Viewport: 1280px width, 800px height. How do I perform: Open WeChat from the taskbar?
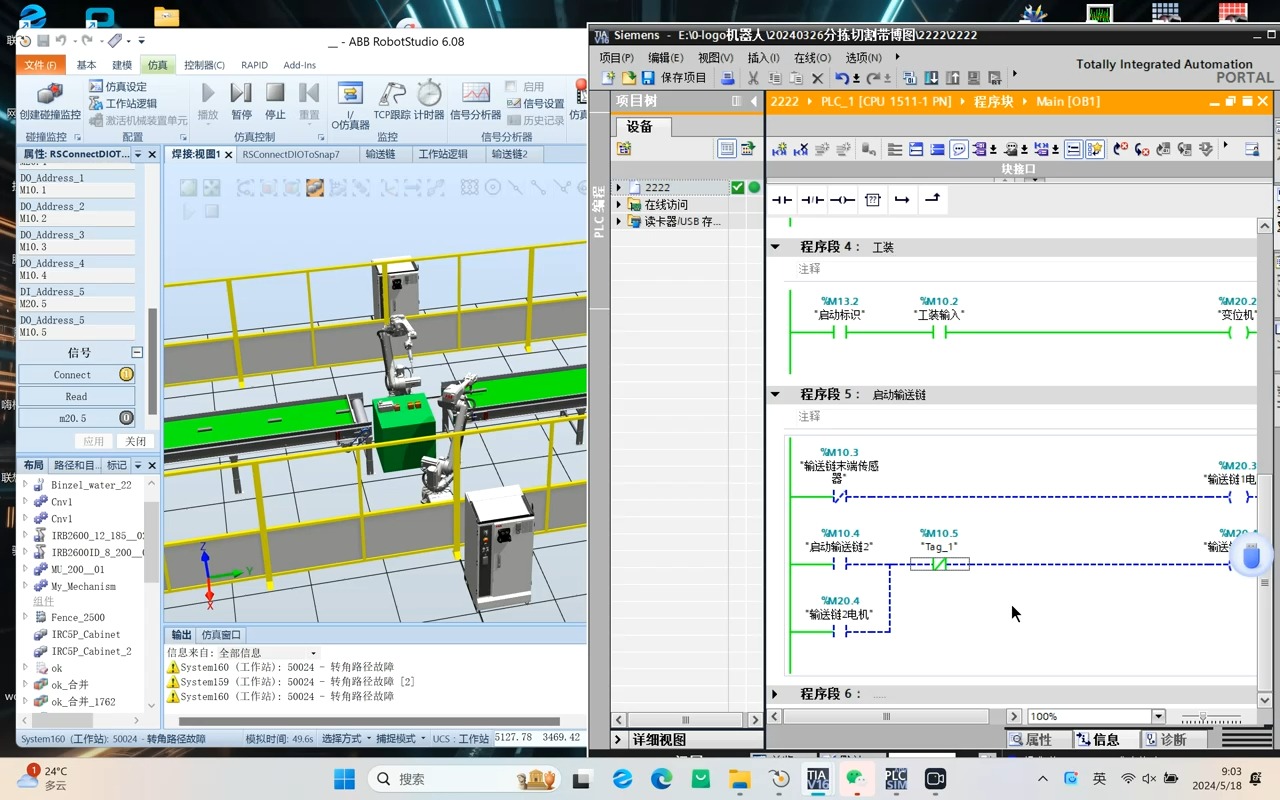(x=857, y=778)
